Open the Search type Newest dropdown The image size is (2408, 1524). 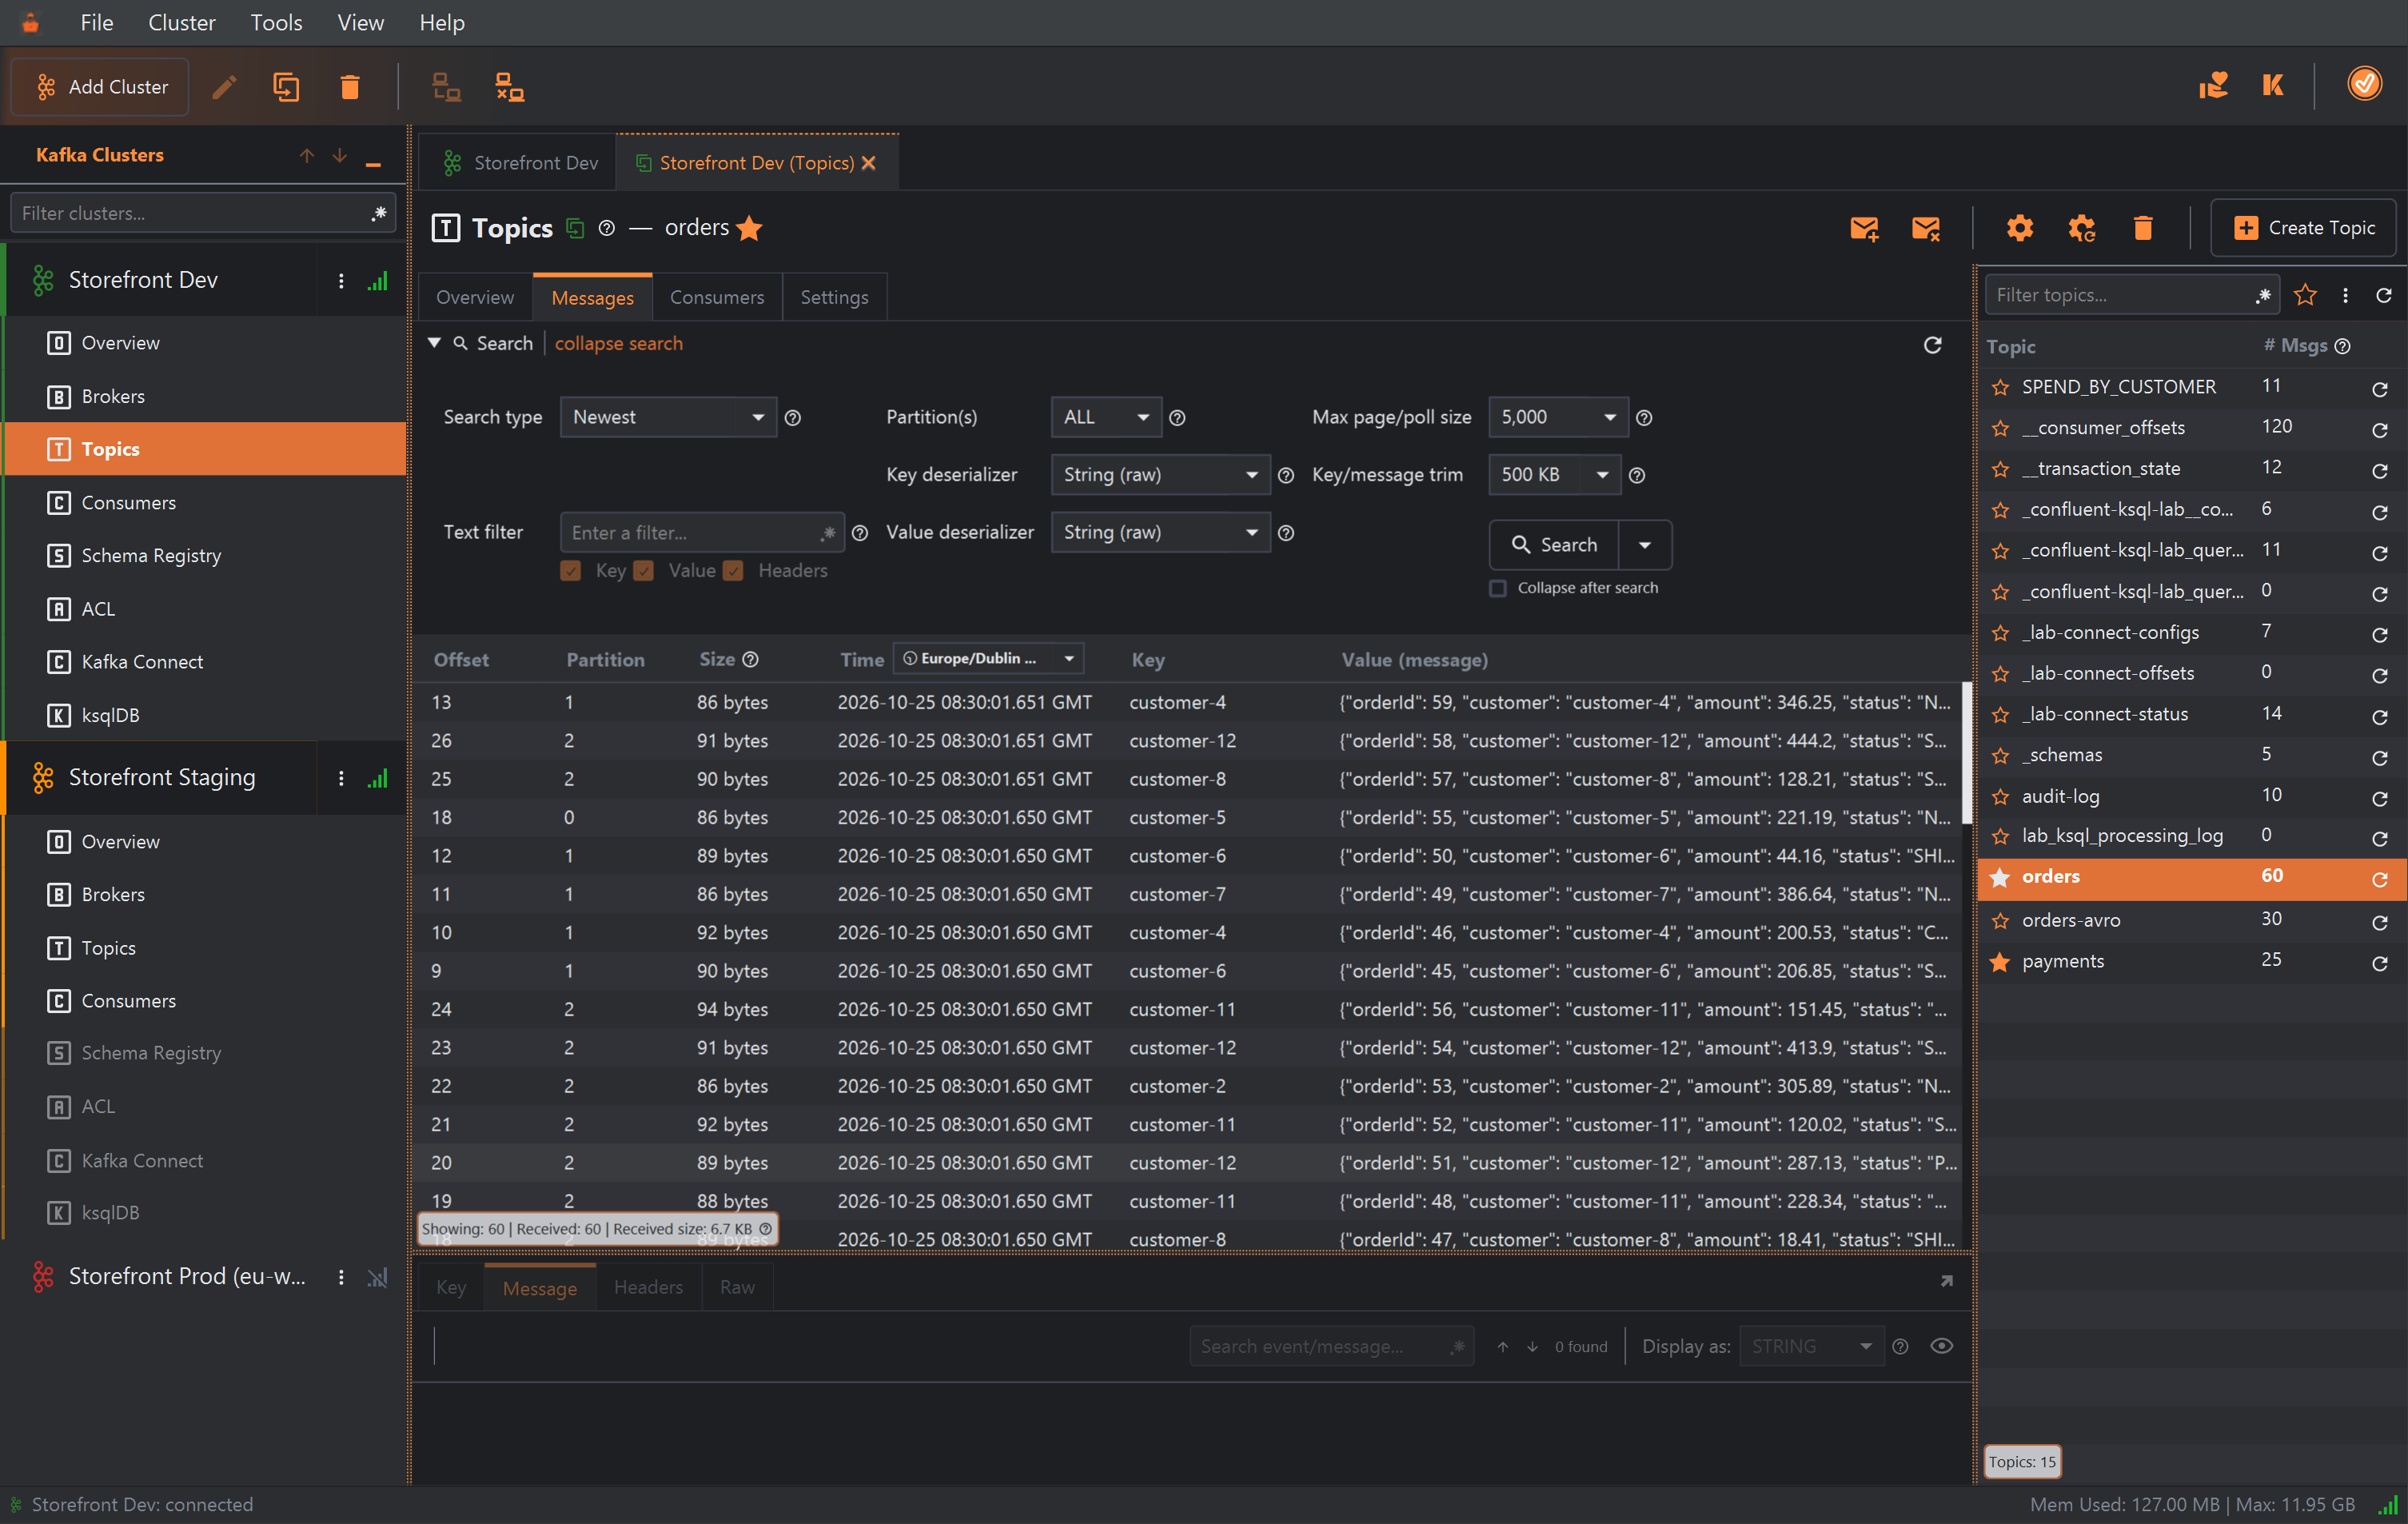pyautogui.click(x=668, y=417)
